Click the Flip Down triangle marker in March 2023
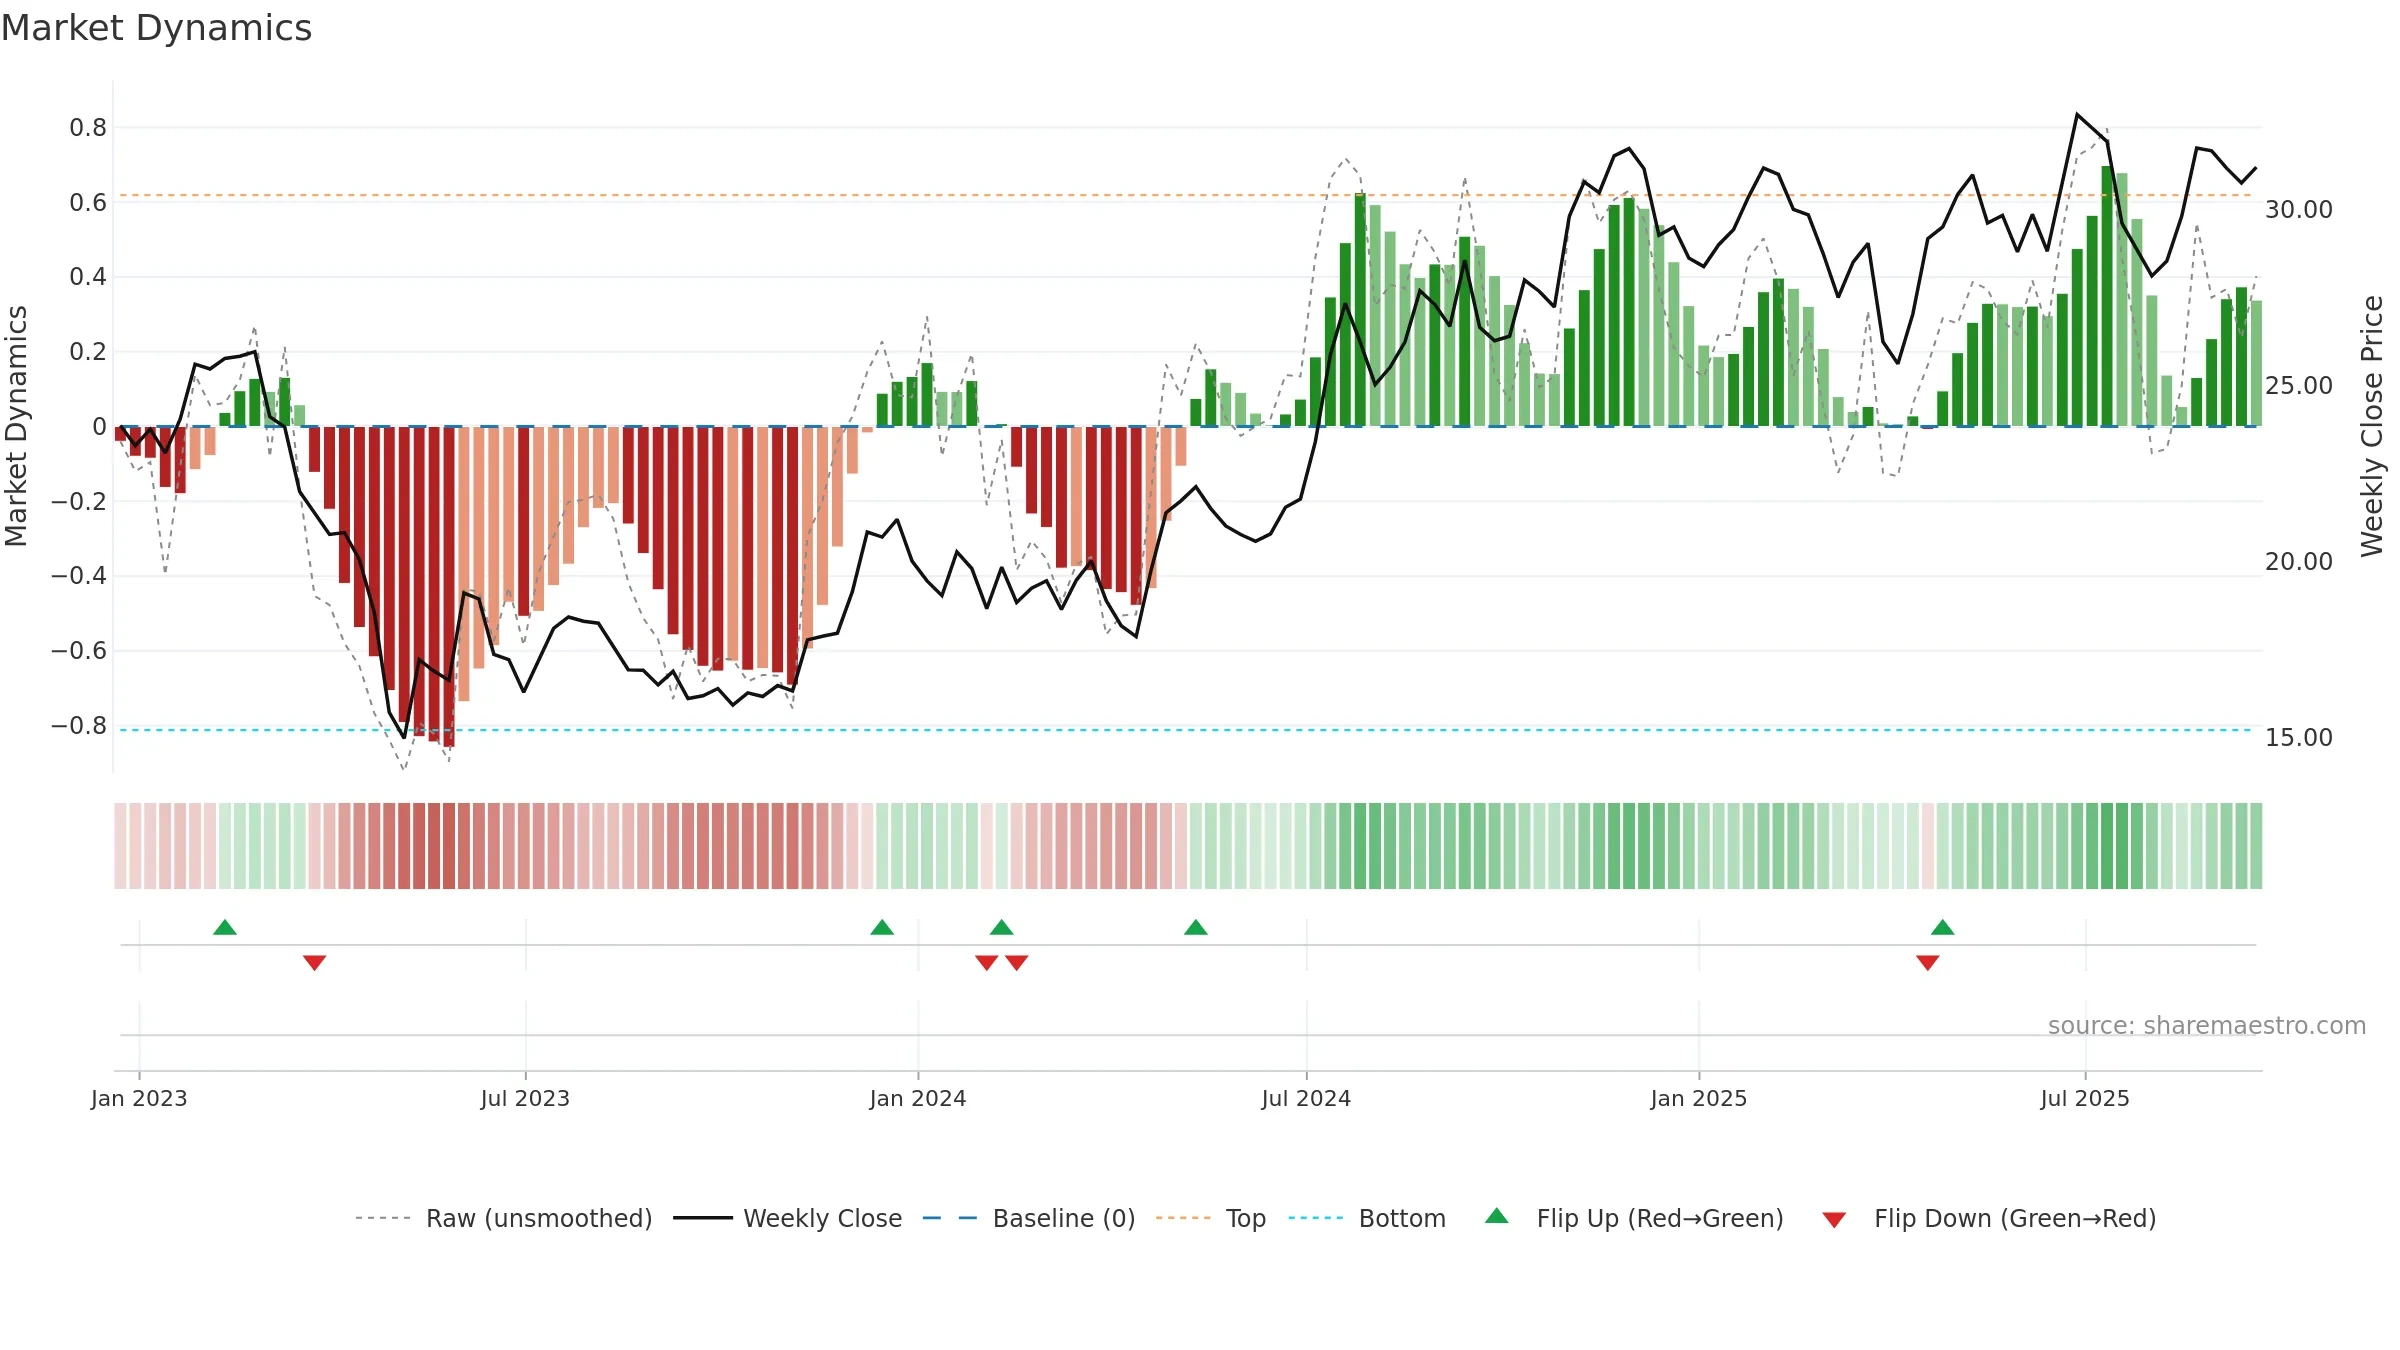This screenshot has width=2400, height=1350. [x=315, y=963]
